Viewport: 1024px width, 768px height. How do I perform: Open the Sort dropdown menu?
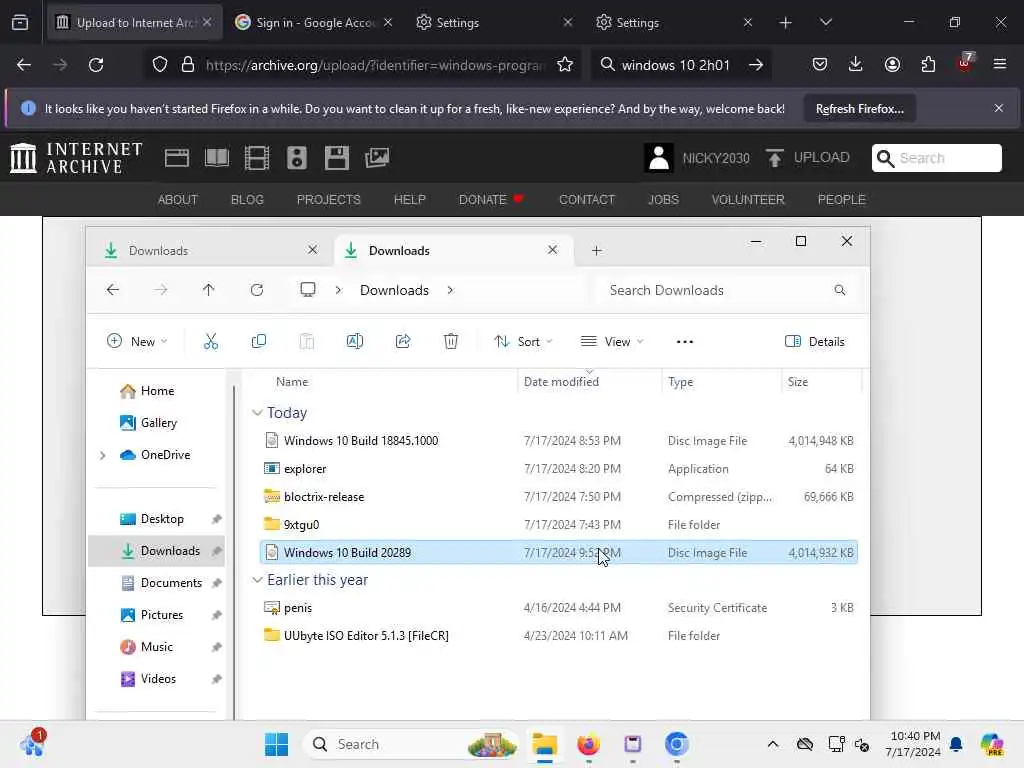click(x=523, y=342)
